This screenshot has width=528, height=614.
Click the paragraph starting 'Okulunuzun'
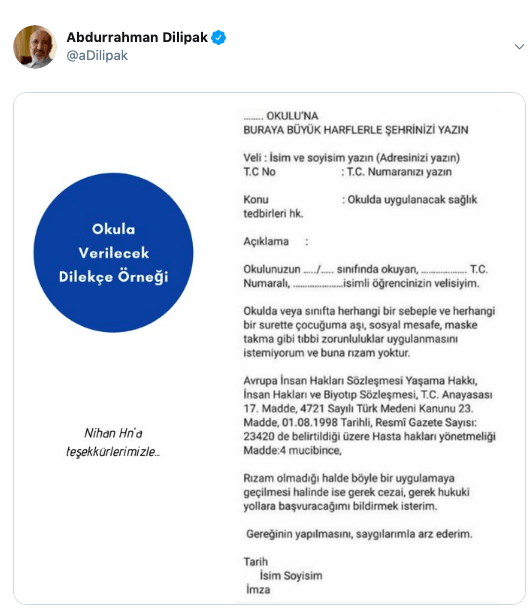pos(365,276)
